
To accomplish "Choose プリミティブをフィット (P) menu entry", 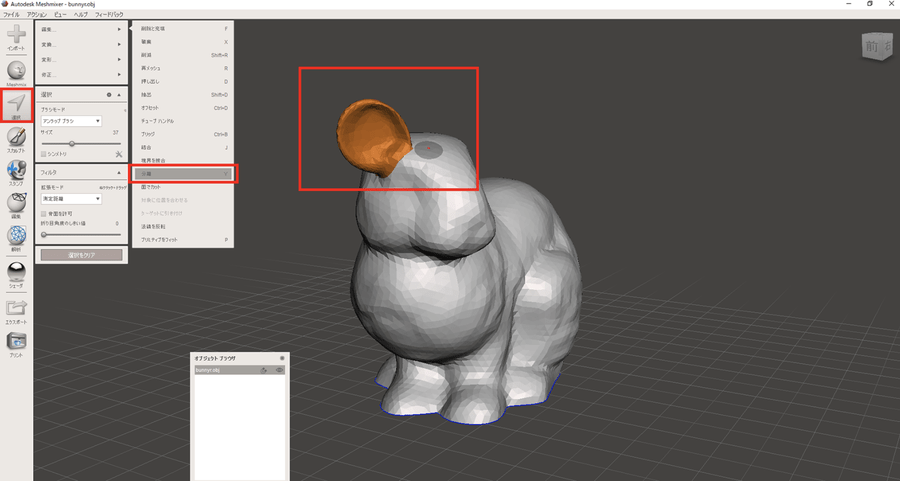I will tap(183, 240).
